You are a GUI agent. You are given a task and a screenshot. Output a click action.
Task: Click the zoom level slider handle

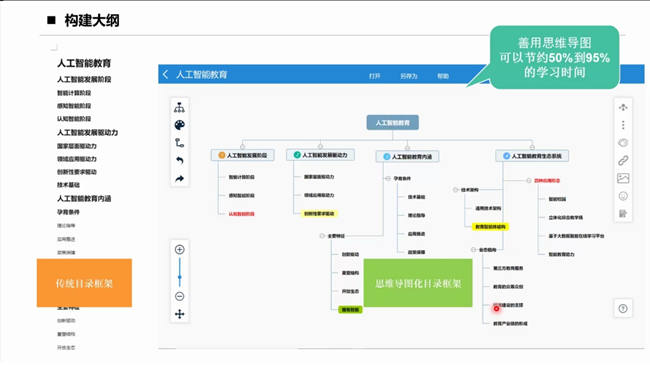(179, 277)
